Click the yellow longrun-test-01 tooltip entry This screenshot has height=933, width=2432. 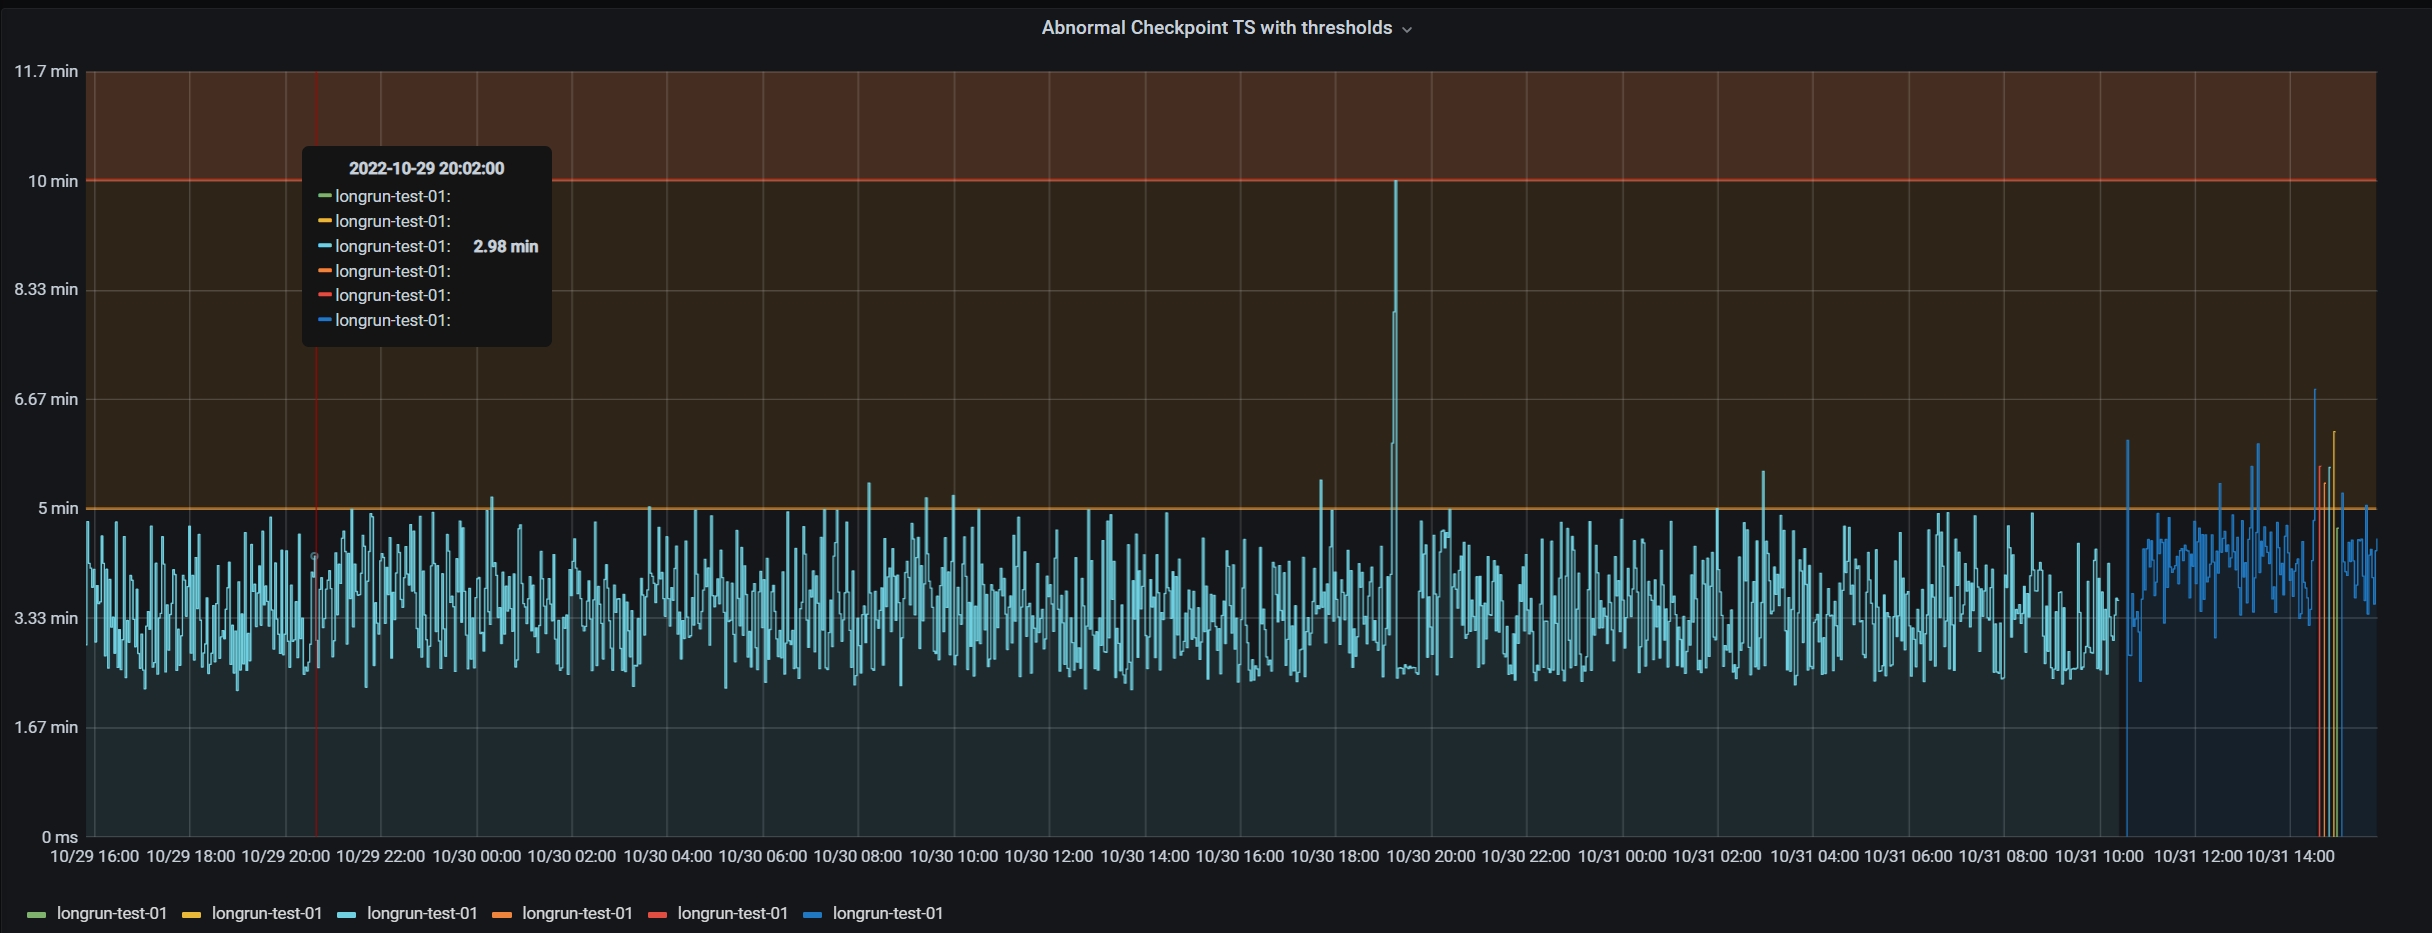392,221
